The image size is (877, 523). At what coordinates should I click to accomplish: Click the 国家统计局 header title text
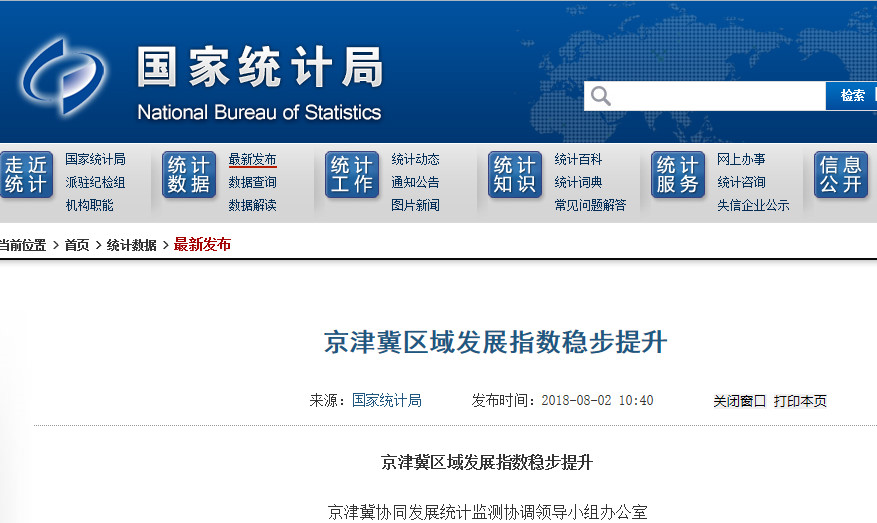click(261, 67)
